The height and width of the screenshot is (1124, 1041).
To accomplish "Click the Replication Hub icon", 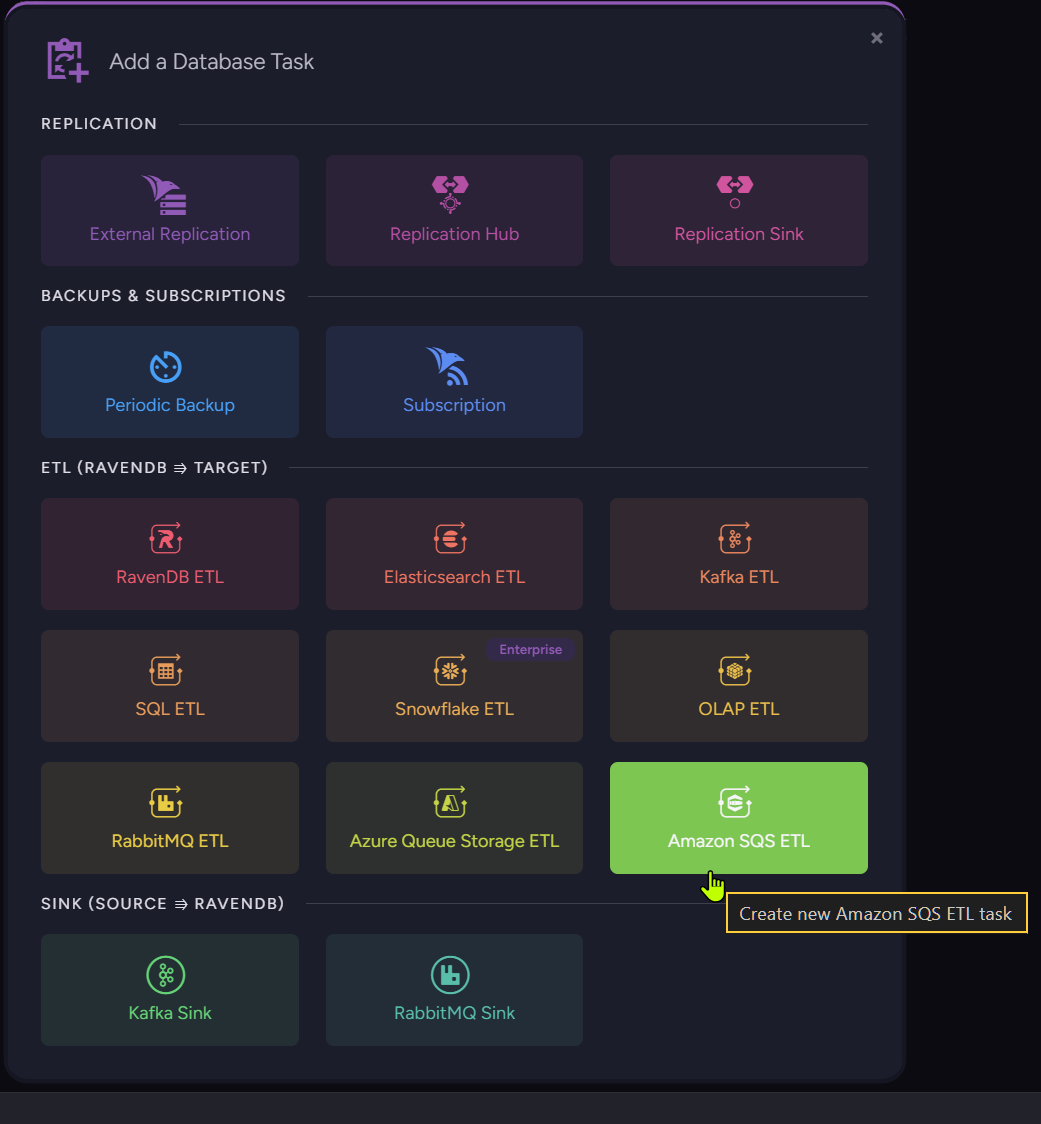I will tap(450, 195).
